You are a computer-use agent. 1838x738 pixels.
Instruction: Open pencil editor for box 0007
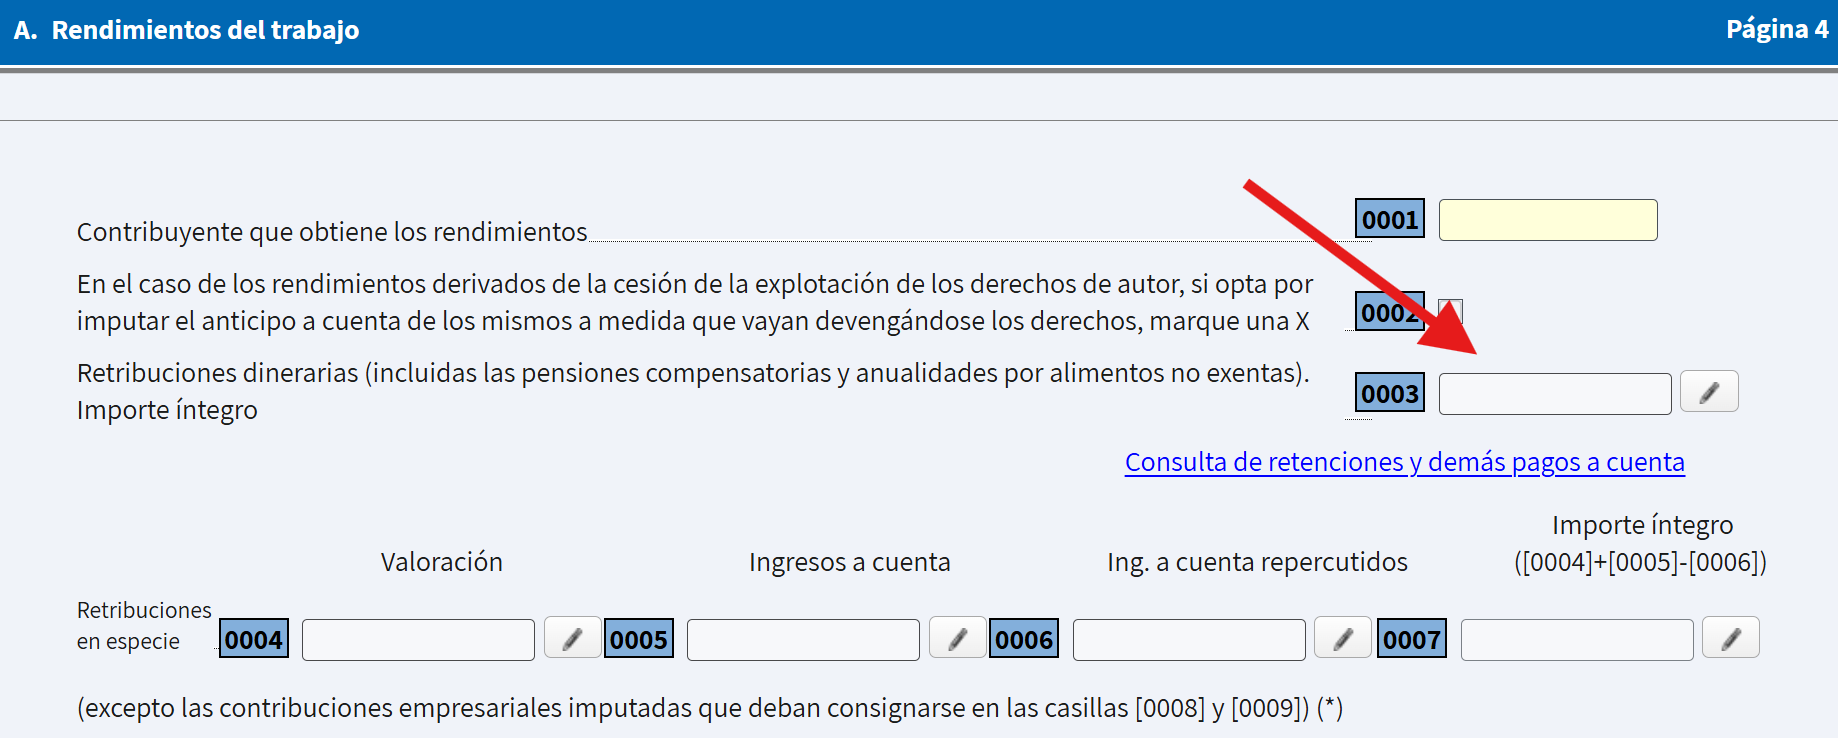[1731, 638]
